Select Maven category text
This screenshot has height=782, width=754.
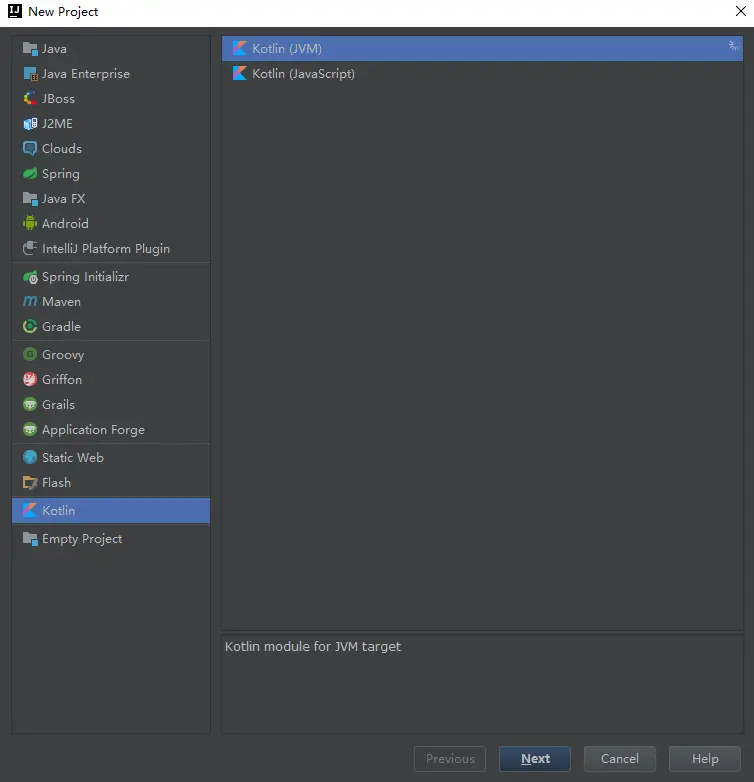(61, 302)
